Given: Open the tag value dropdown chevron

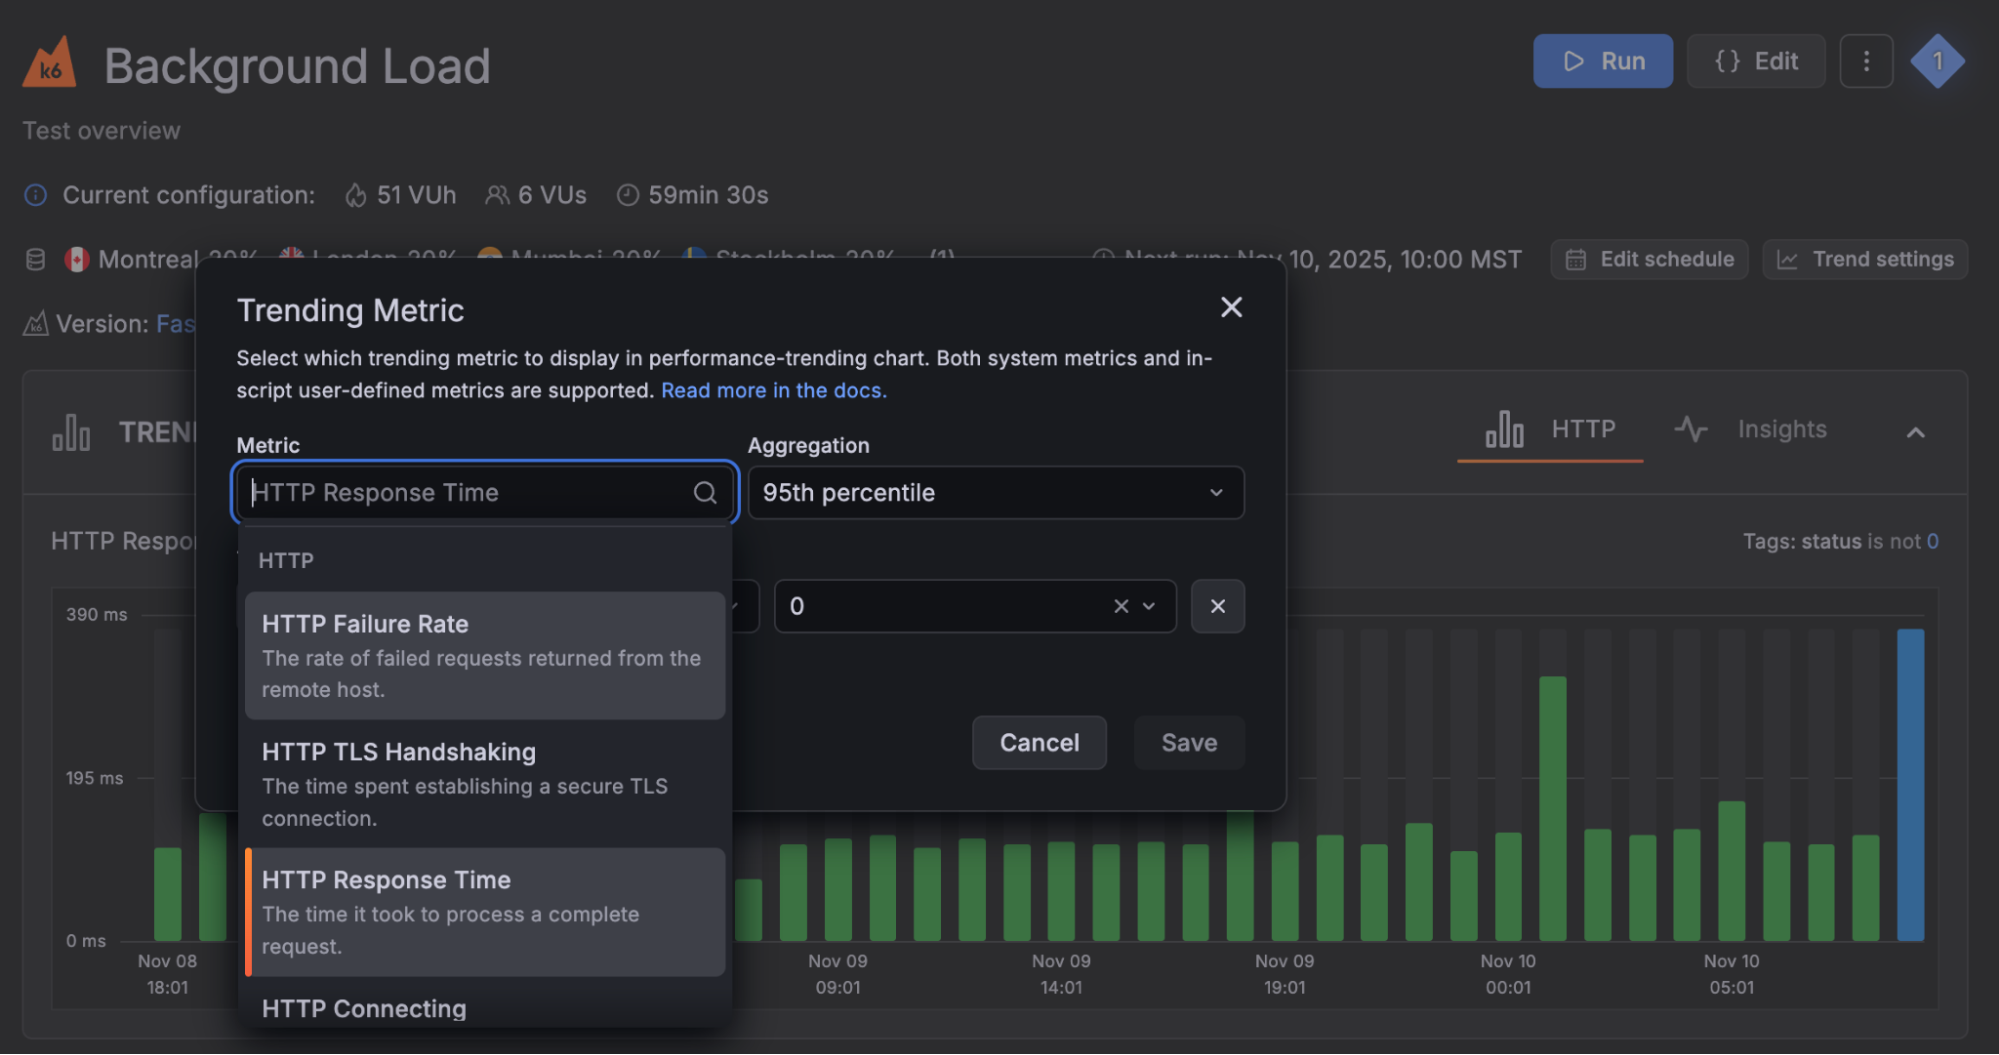Looking at the screenshot, I should 1149,606.
